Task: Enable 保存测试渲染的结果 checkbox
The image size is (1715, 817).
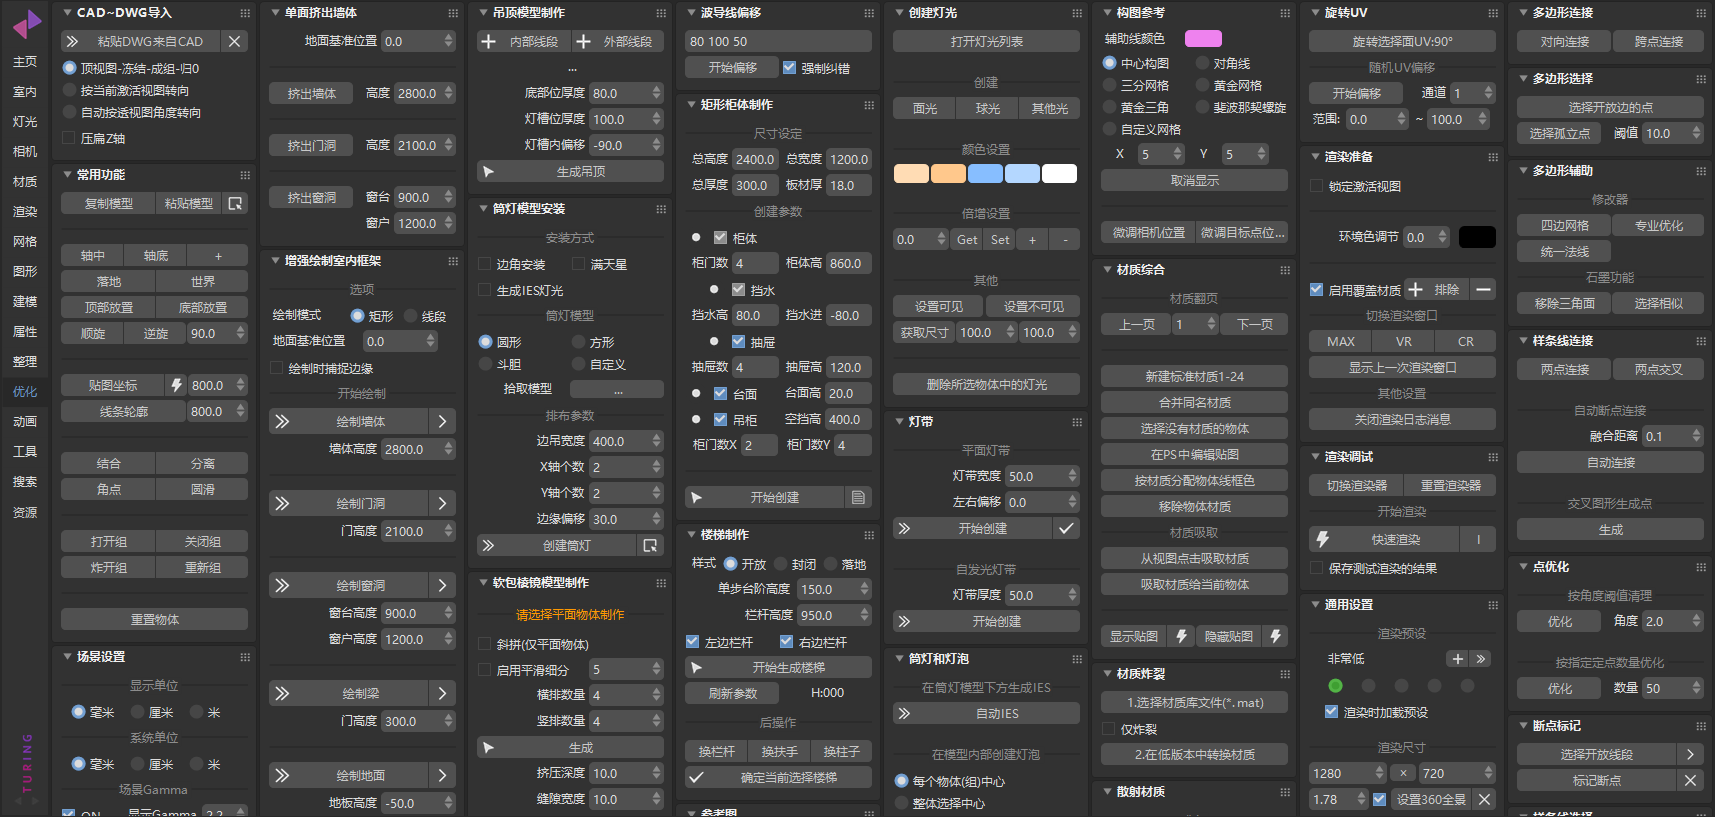Action: pos(1317,568)
